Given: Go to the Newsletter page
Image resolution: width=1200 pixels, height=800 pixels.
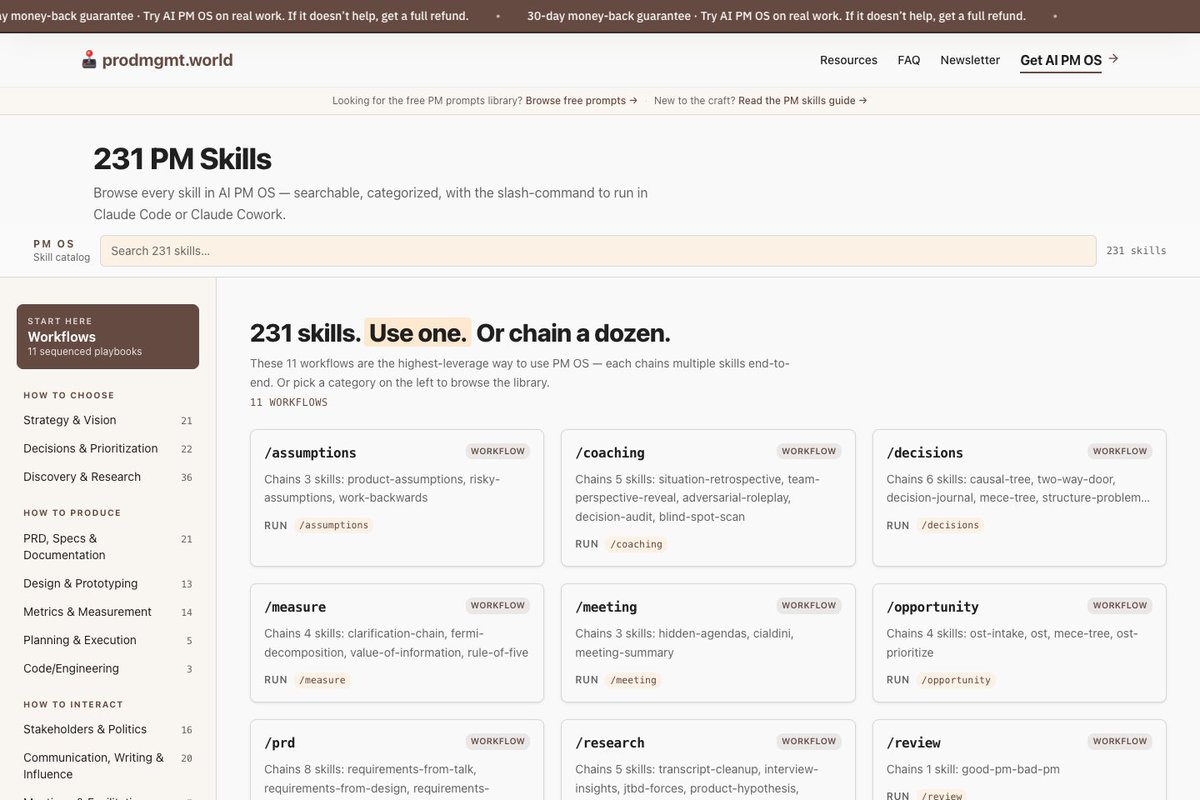Looking at the screenshot, I should (970, 60).
